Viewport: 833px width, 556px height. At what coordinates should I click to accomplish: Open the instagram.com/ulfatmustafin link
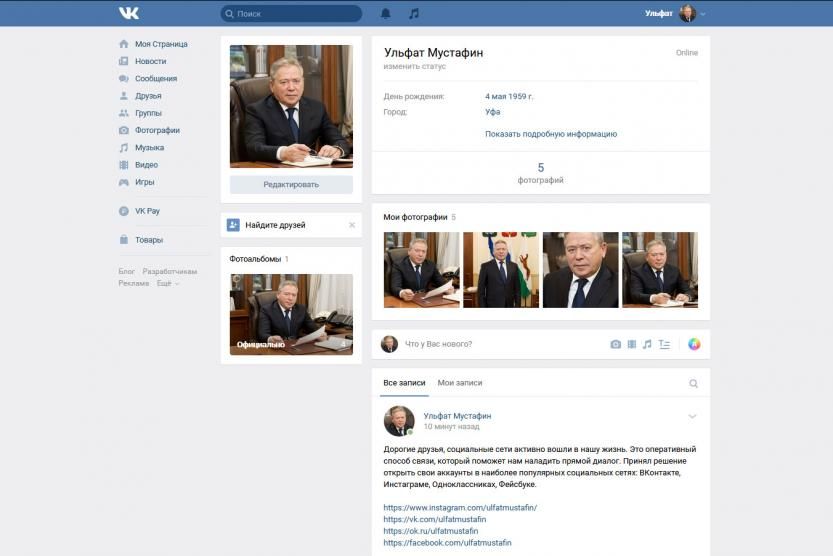460,508
